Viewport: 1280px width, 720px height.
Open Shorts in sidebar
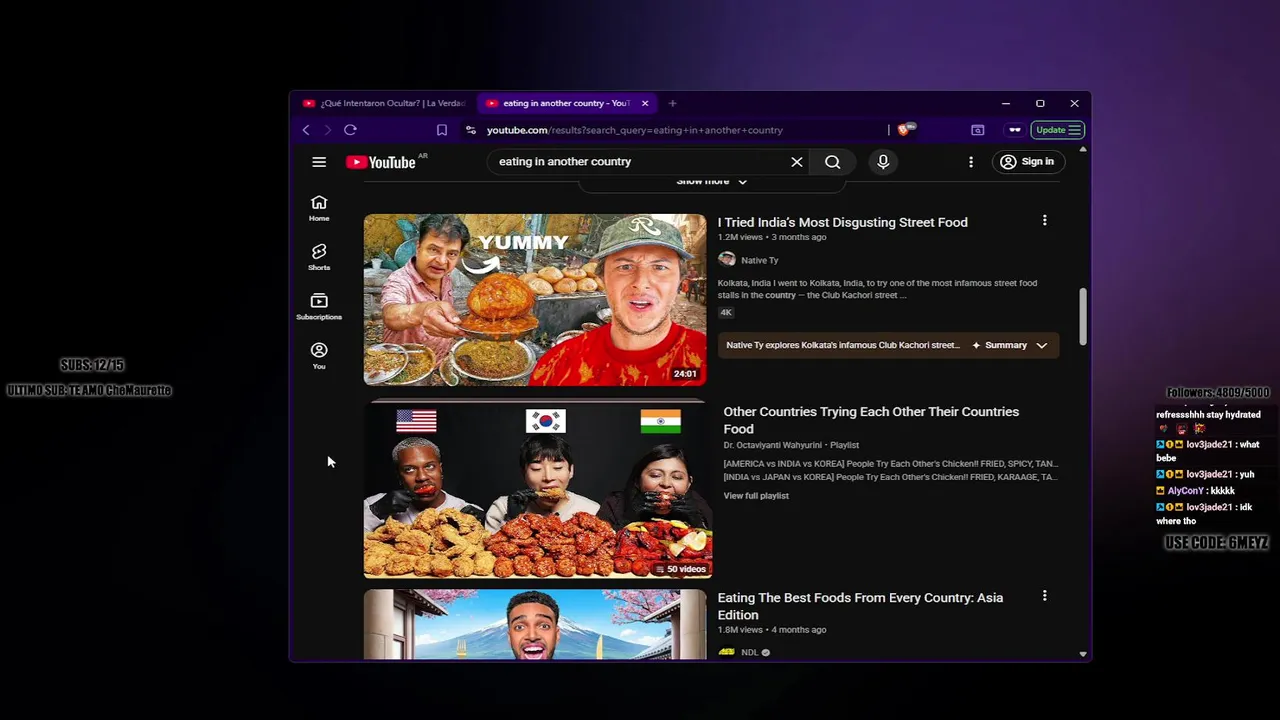click(x=319, y=257)
